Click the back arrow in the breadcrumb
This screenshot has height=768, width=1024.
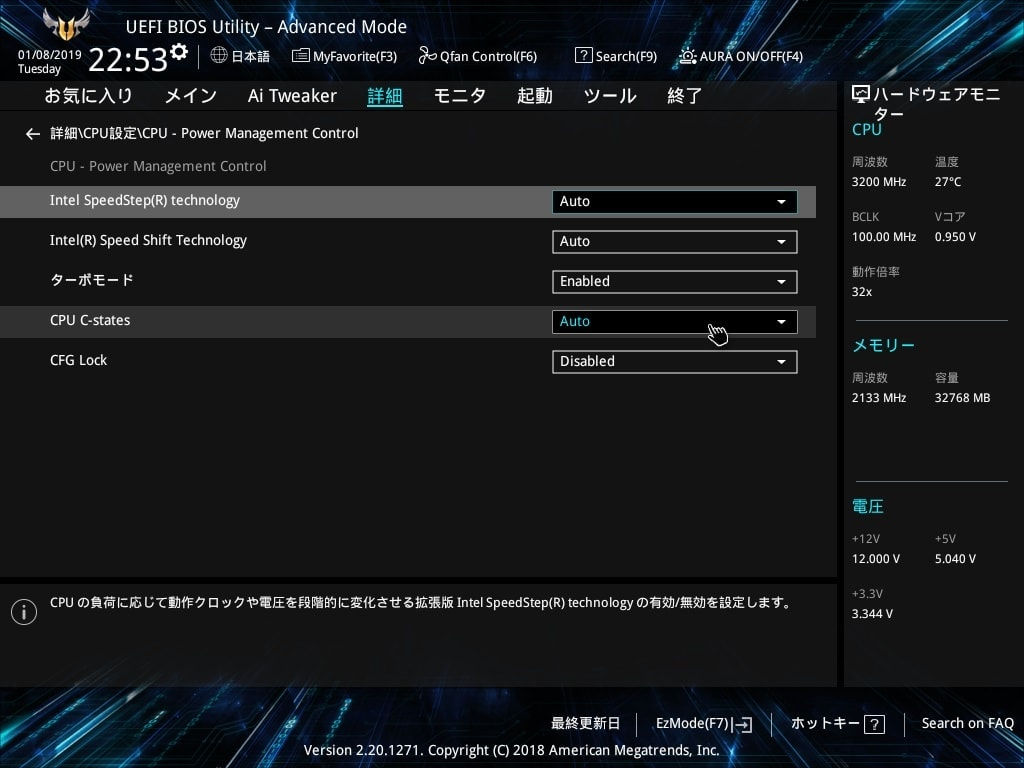coord(33,134)
